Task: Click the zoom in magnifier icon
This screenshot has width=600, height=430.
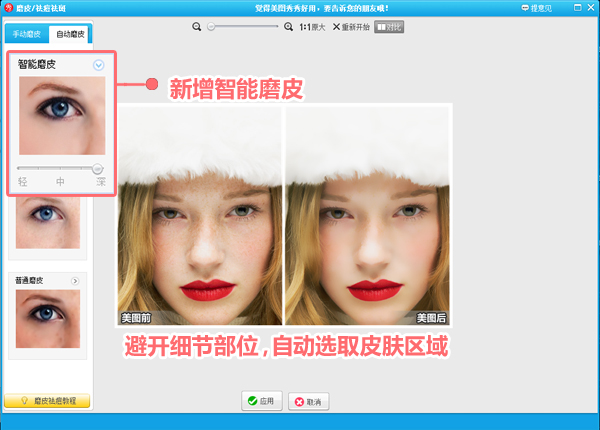Action: 289,27
